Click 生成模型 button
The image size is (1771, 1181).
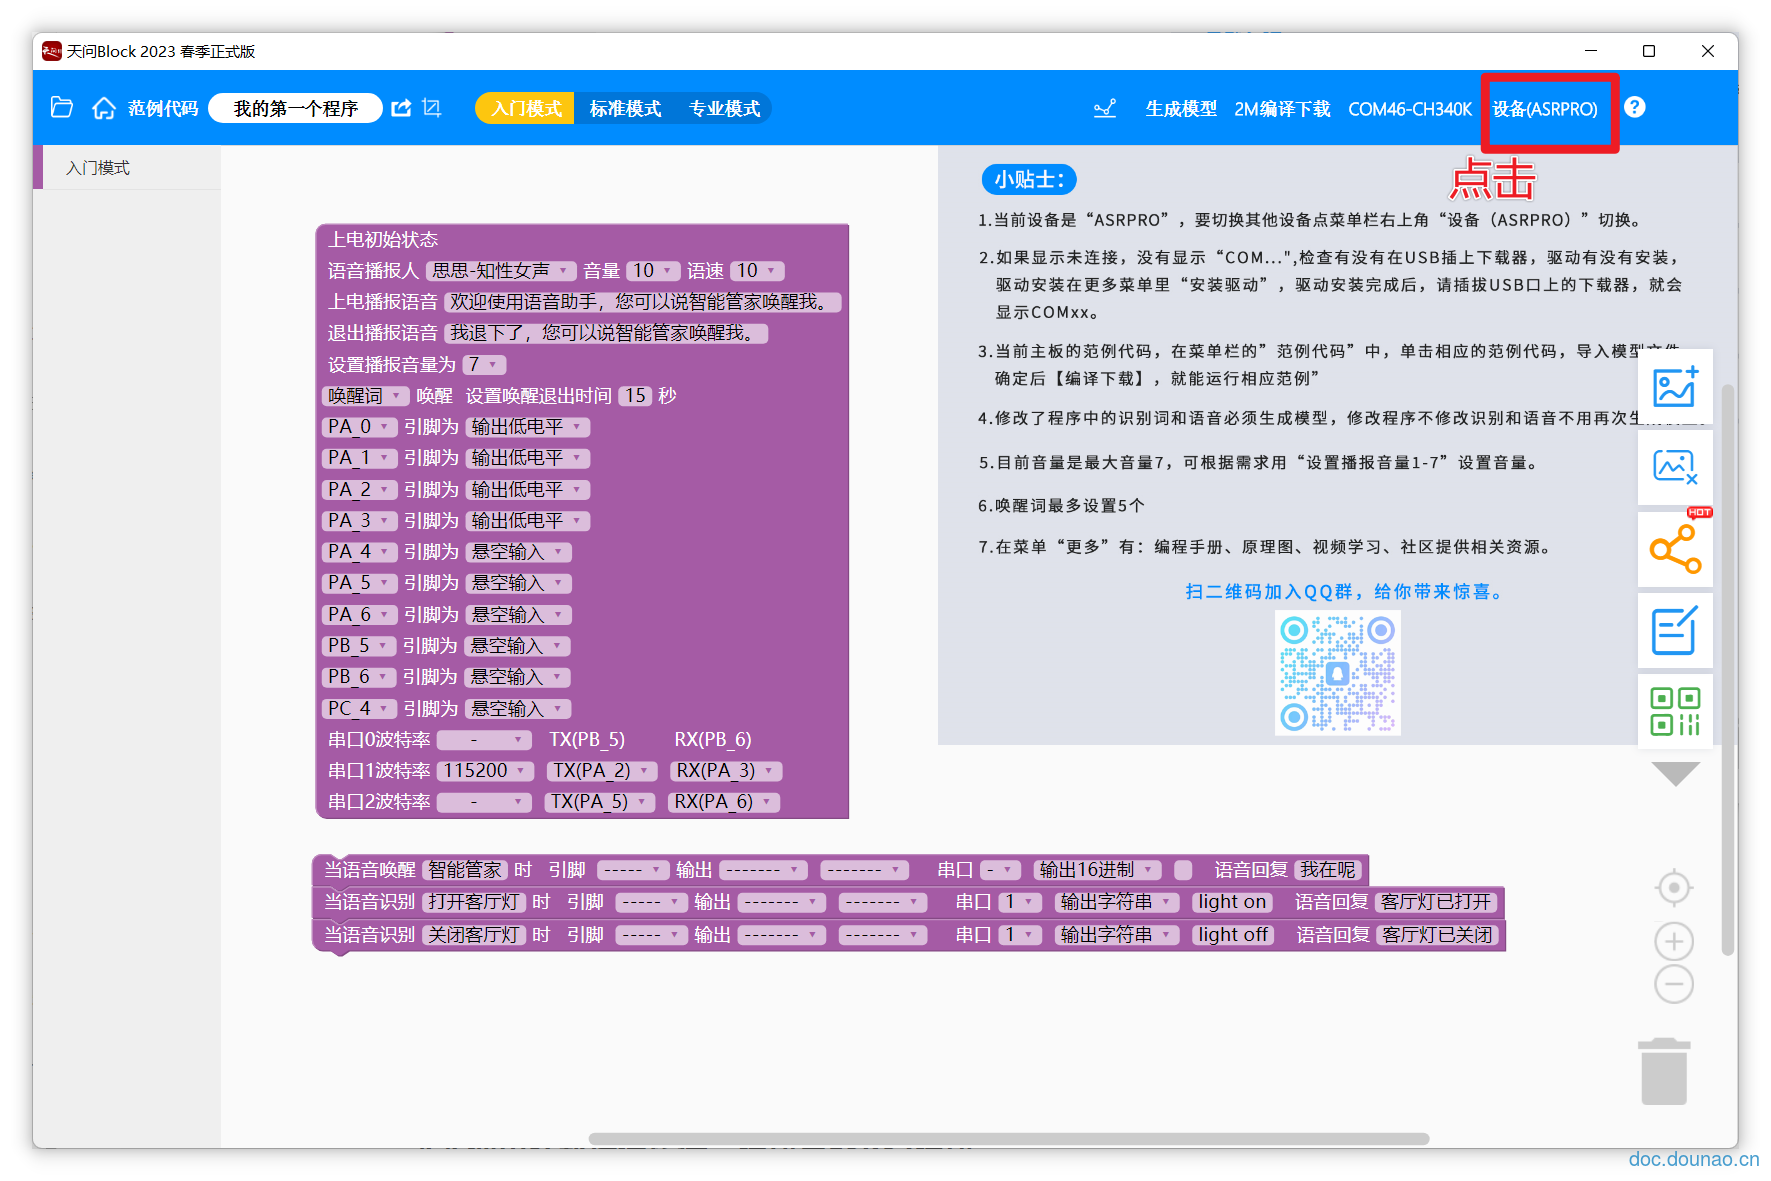[x=1181, y=108]
